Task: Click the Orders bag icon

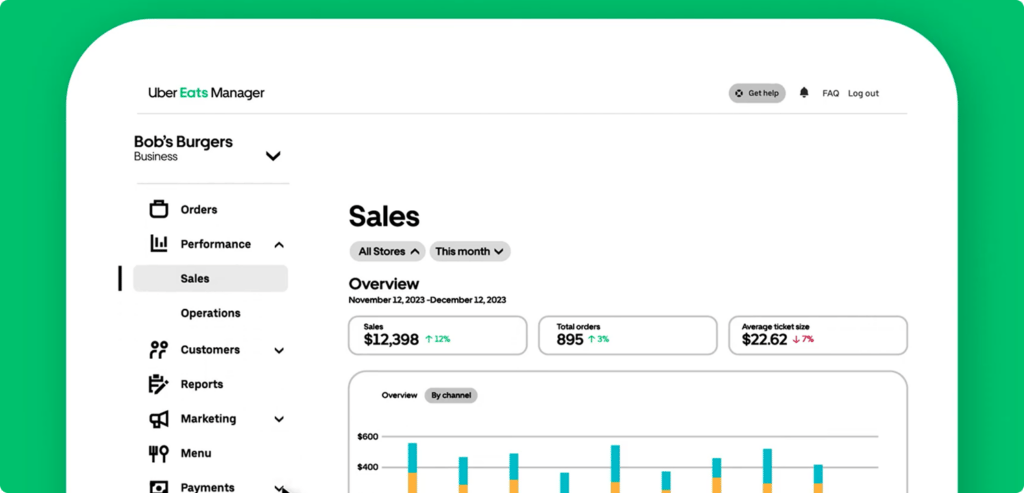Action: (x=159, y=209)
